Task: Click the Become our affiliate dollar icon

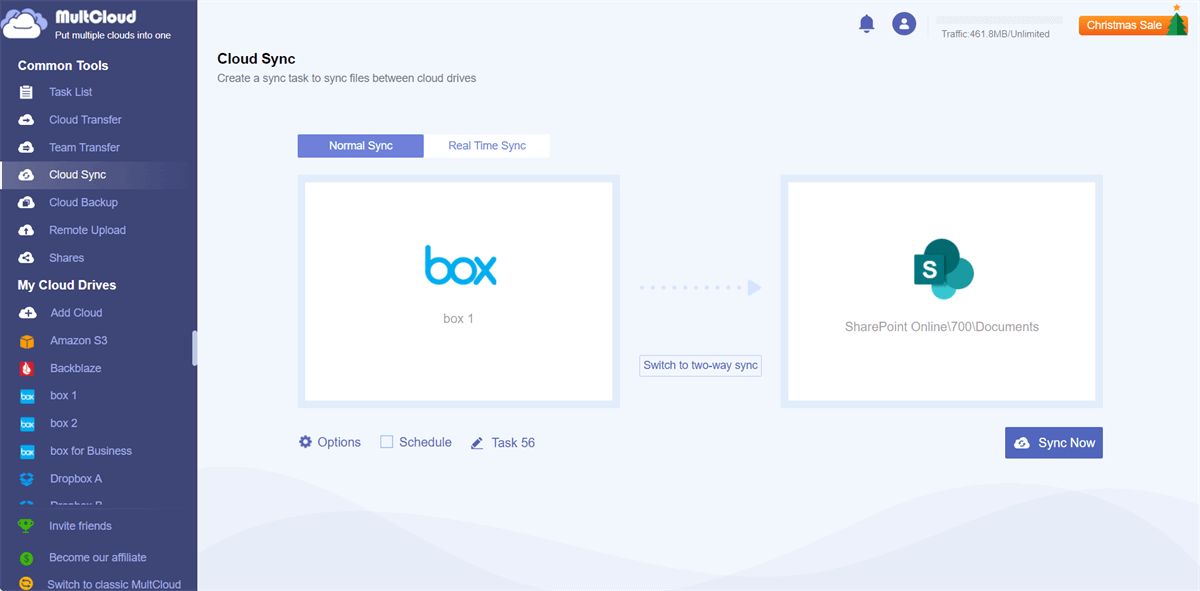Action: pyautogui.click(x=27, y=558)
